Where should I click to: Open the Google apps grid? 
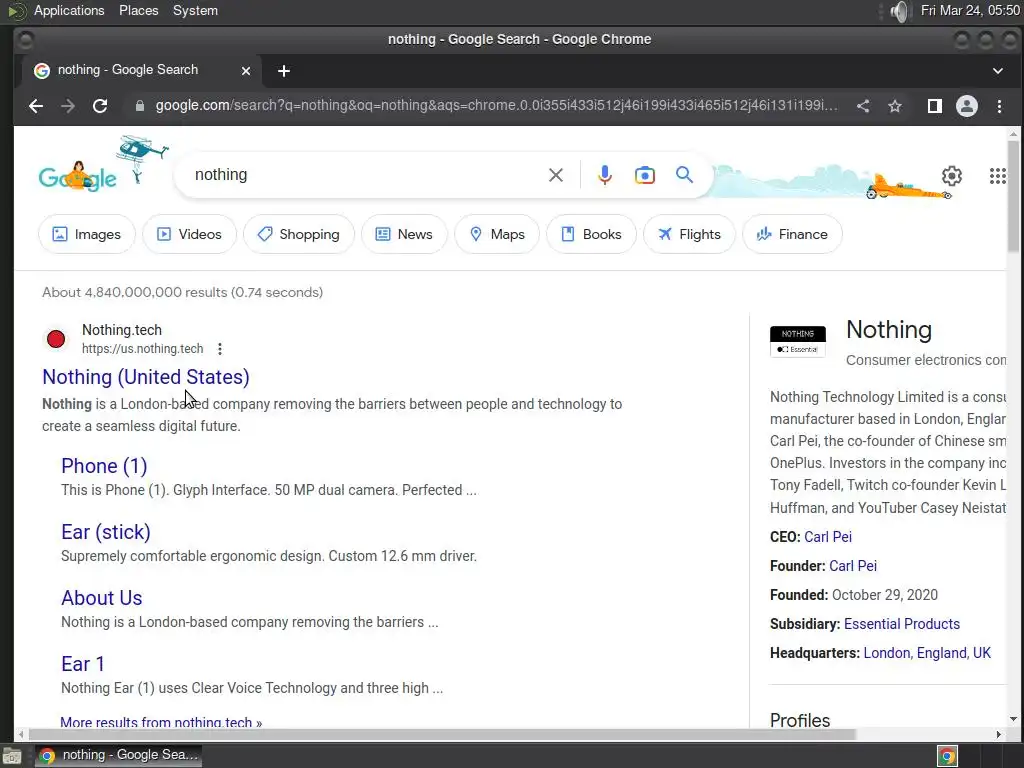pos(997,176)
